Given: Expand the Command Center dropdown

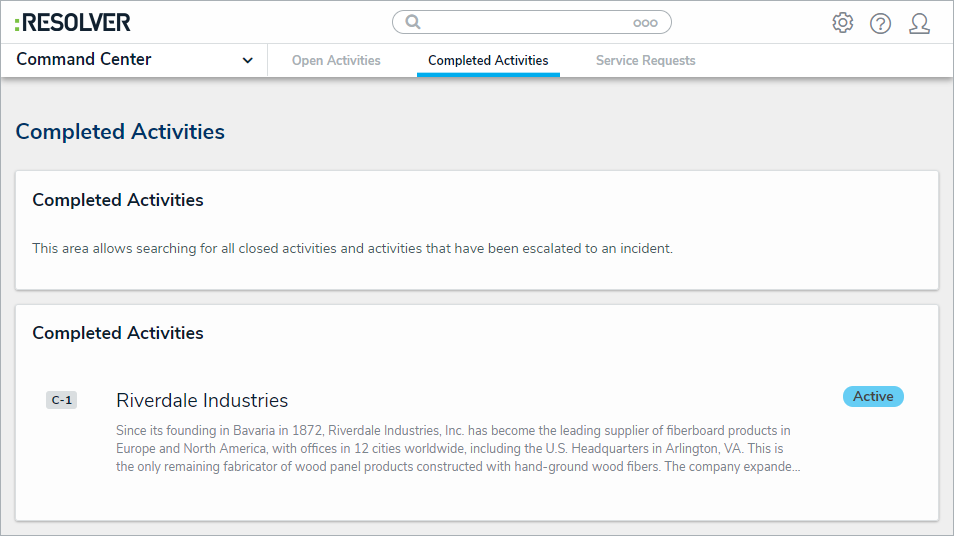Looking at the screenshot, I should point(84,59).
